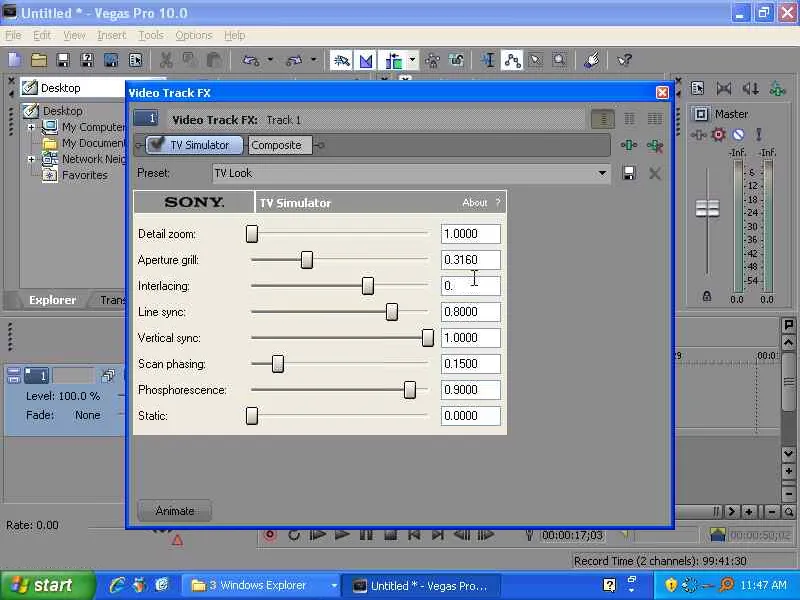The image size is (800, 600).
Task: Open the Auto Ripple mode dropdown arrow
Action: tap(412, 61)
